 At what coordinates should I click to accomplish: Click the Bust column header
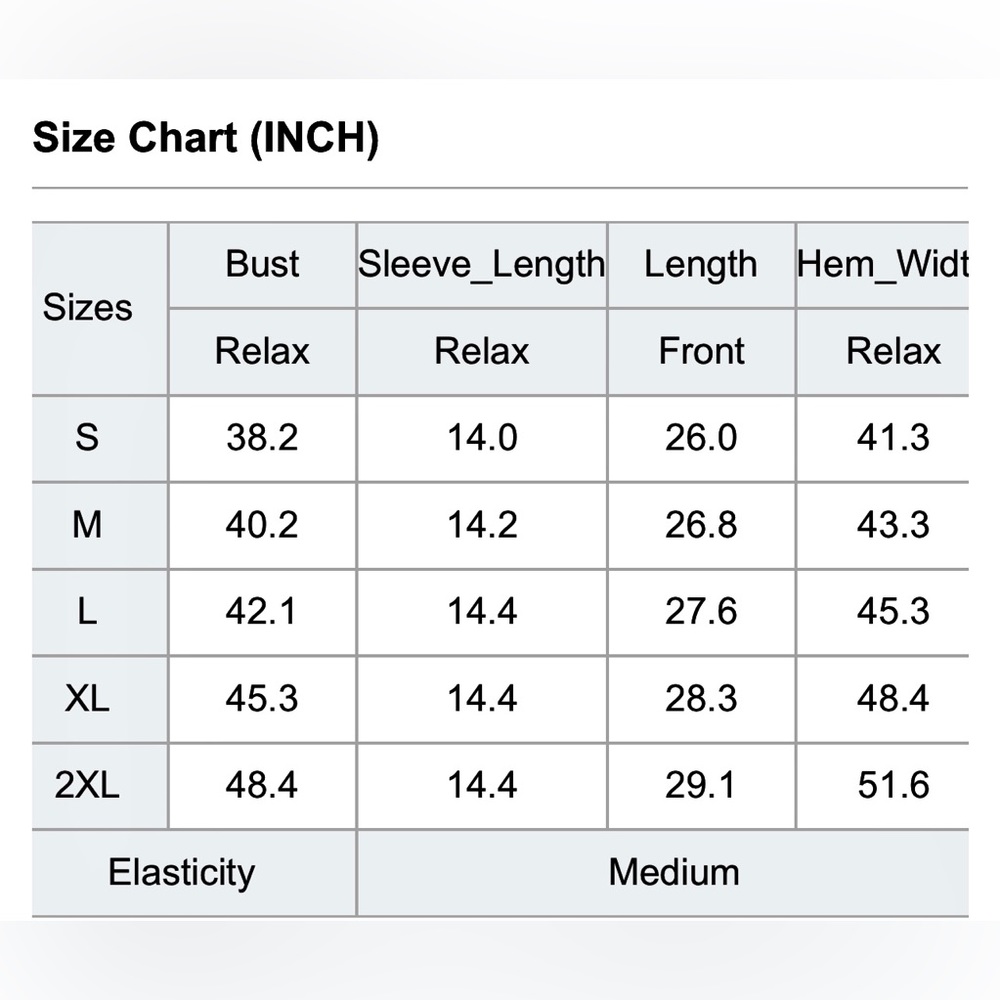262,263
